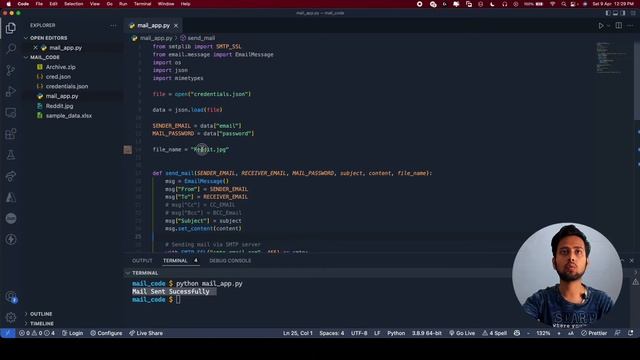Run the Python file with play button
640x360 pixels.
601,25
